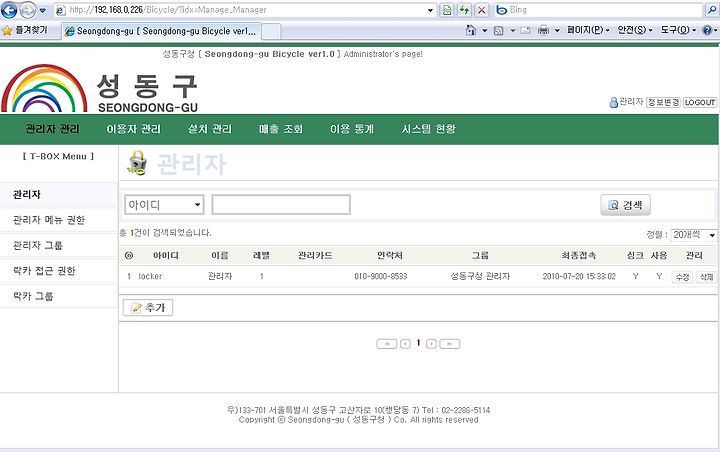Viewport: 720px width, 452px height.
Task: Click the 검색 search button
Action: [625, 205]
